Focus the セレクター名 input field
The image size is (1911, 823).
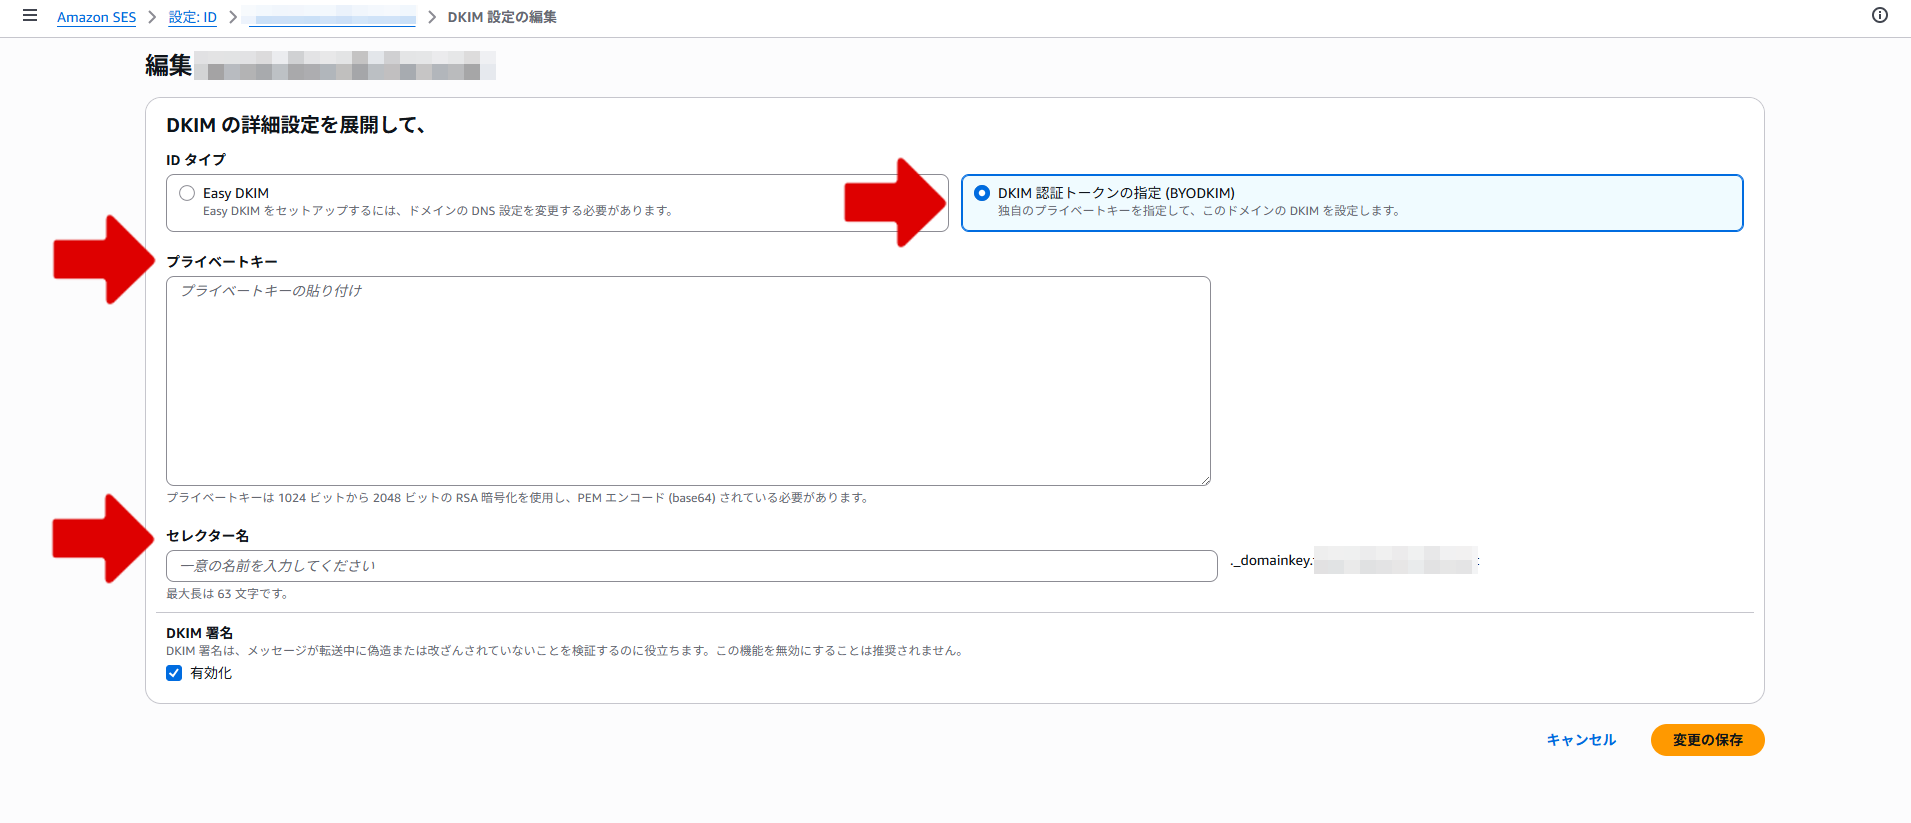pyautogui.click(x=691, y=566)
